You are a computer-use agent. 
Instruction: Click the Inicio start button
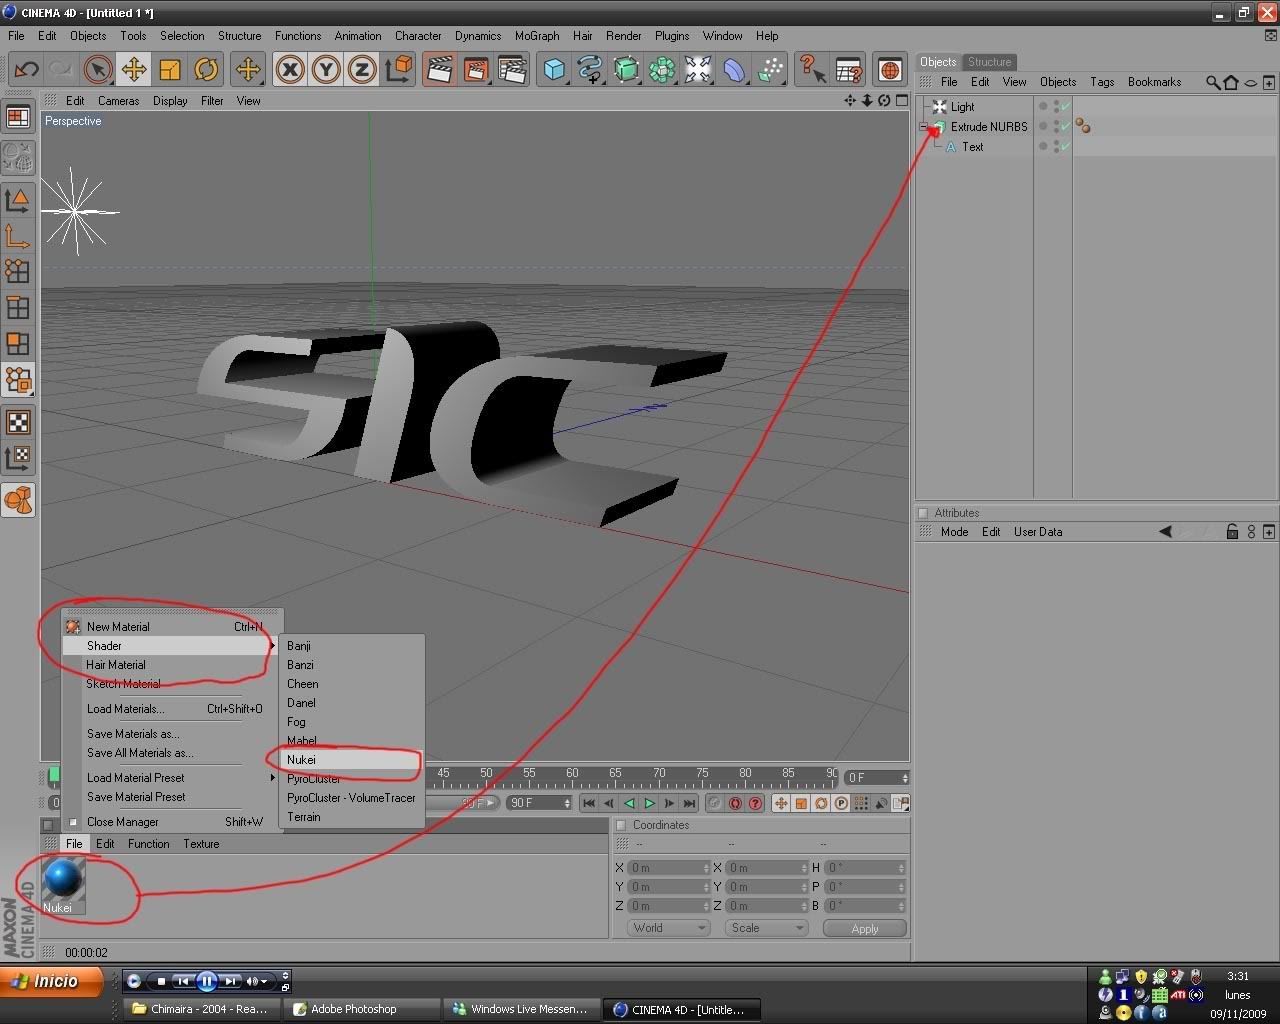click(x=53, y=981)
